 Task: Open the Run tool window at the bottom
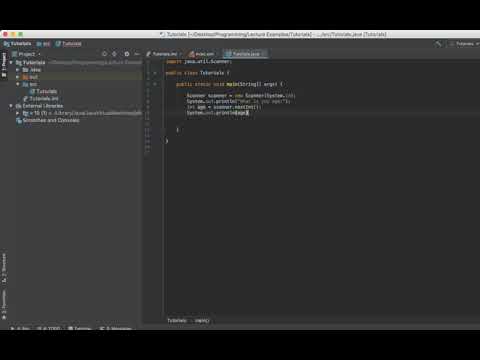pos(20,328)
